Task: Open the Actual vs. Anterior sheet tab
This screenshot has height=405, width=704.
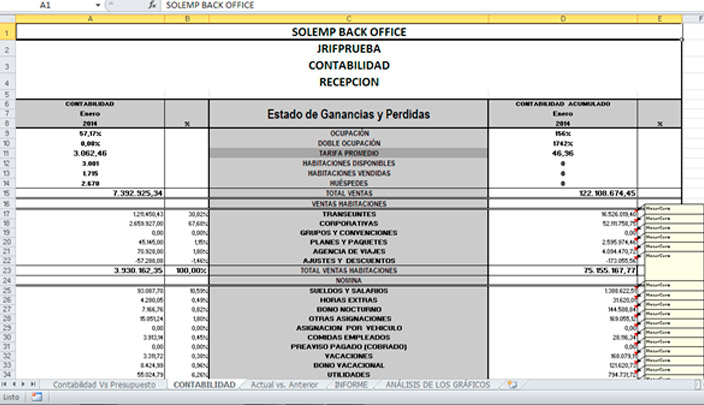Action: click(284, 384)
